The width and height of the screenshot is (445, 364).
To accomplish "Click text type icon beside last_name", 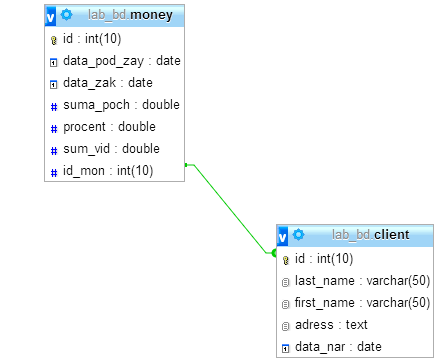I will 286,282.
